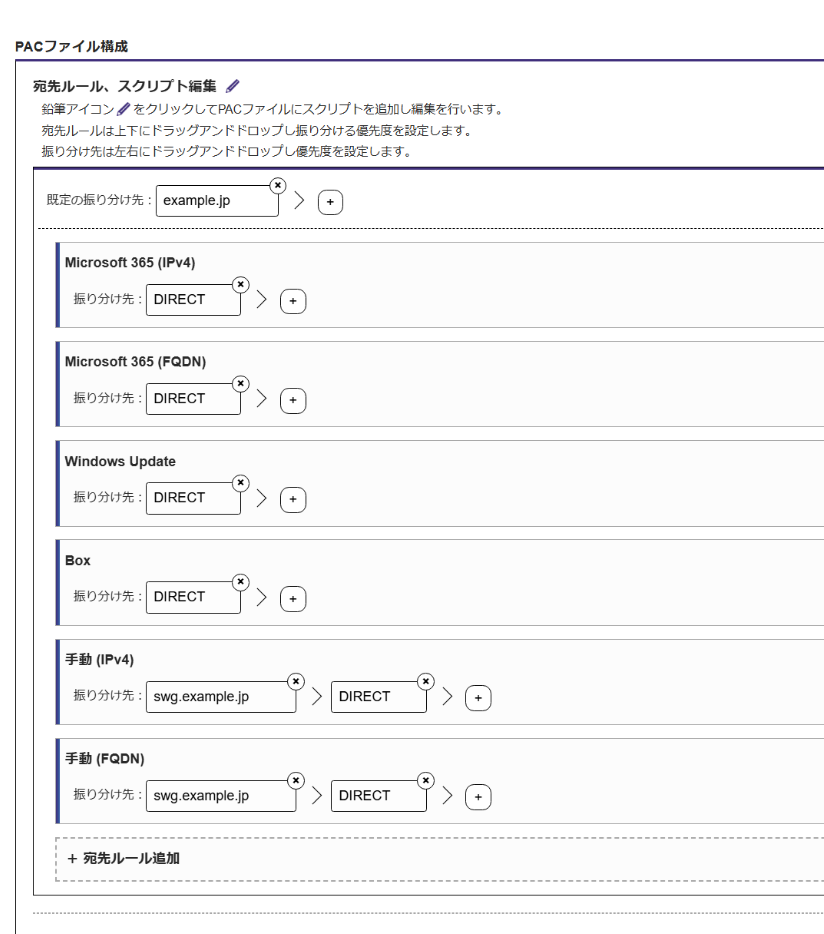Remove DIRECT from Windows Update rule

point(240,482)
